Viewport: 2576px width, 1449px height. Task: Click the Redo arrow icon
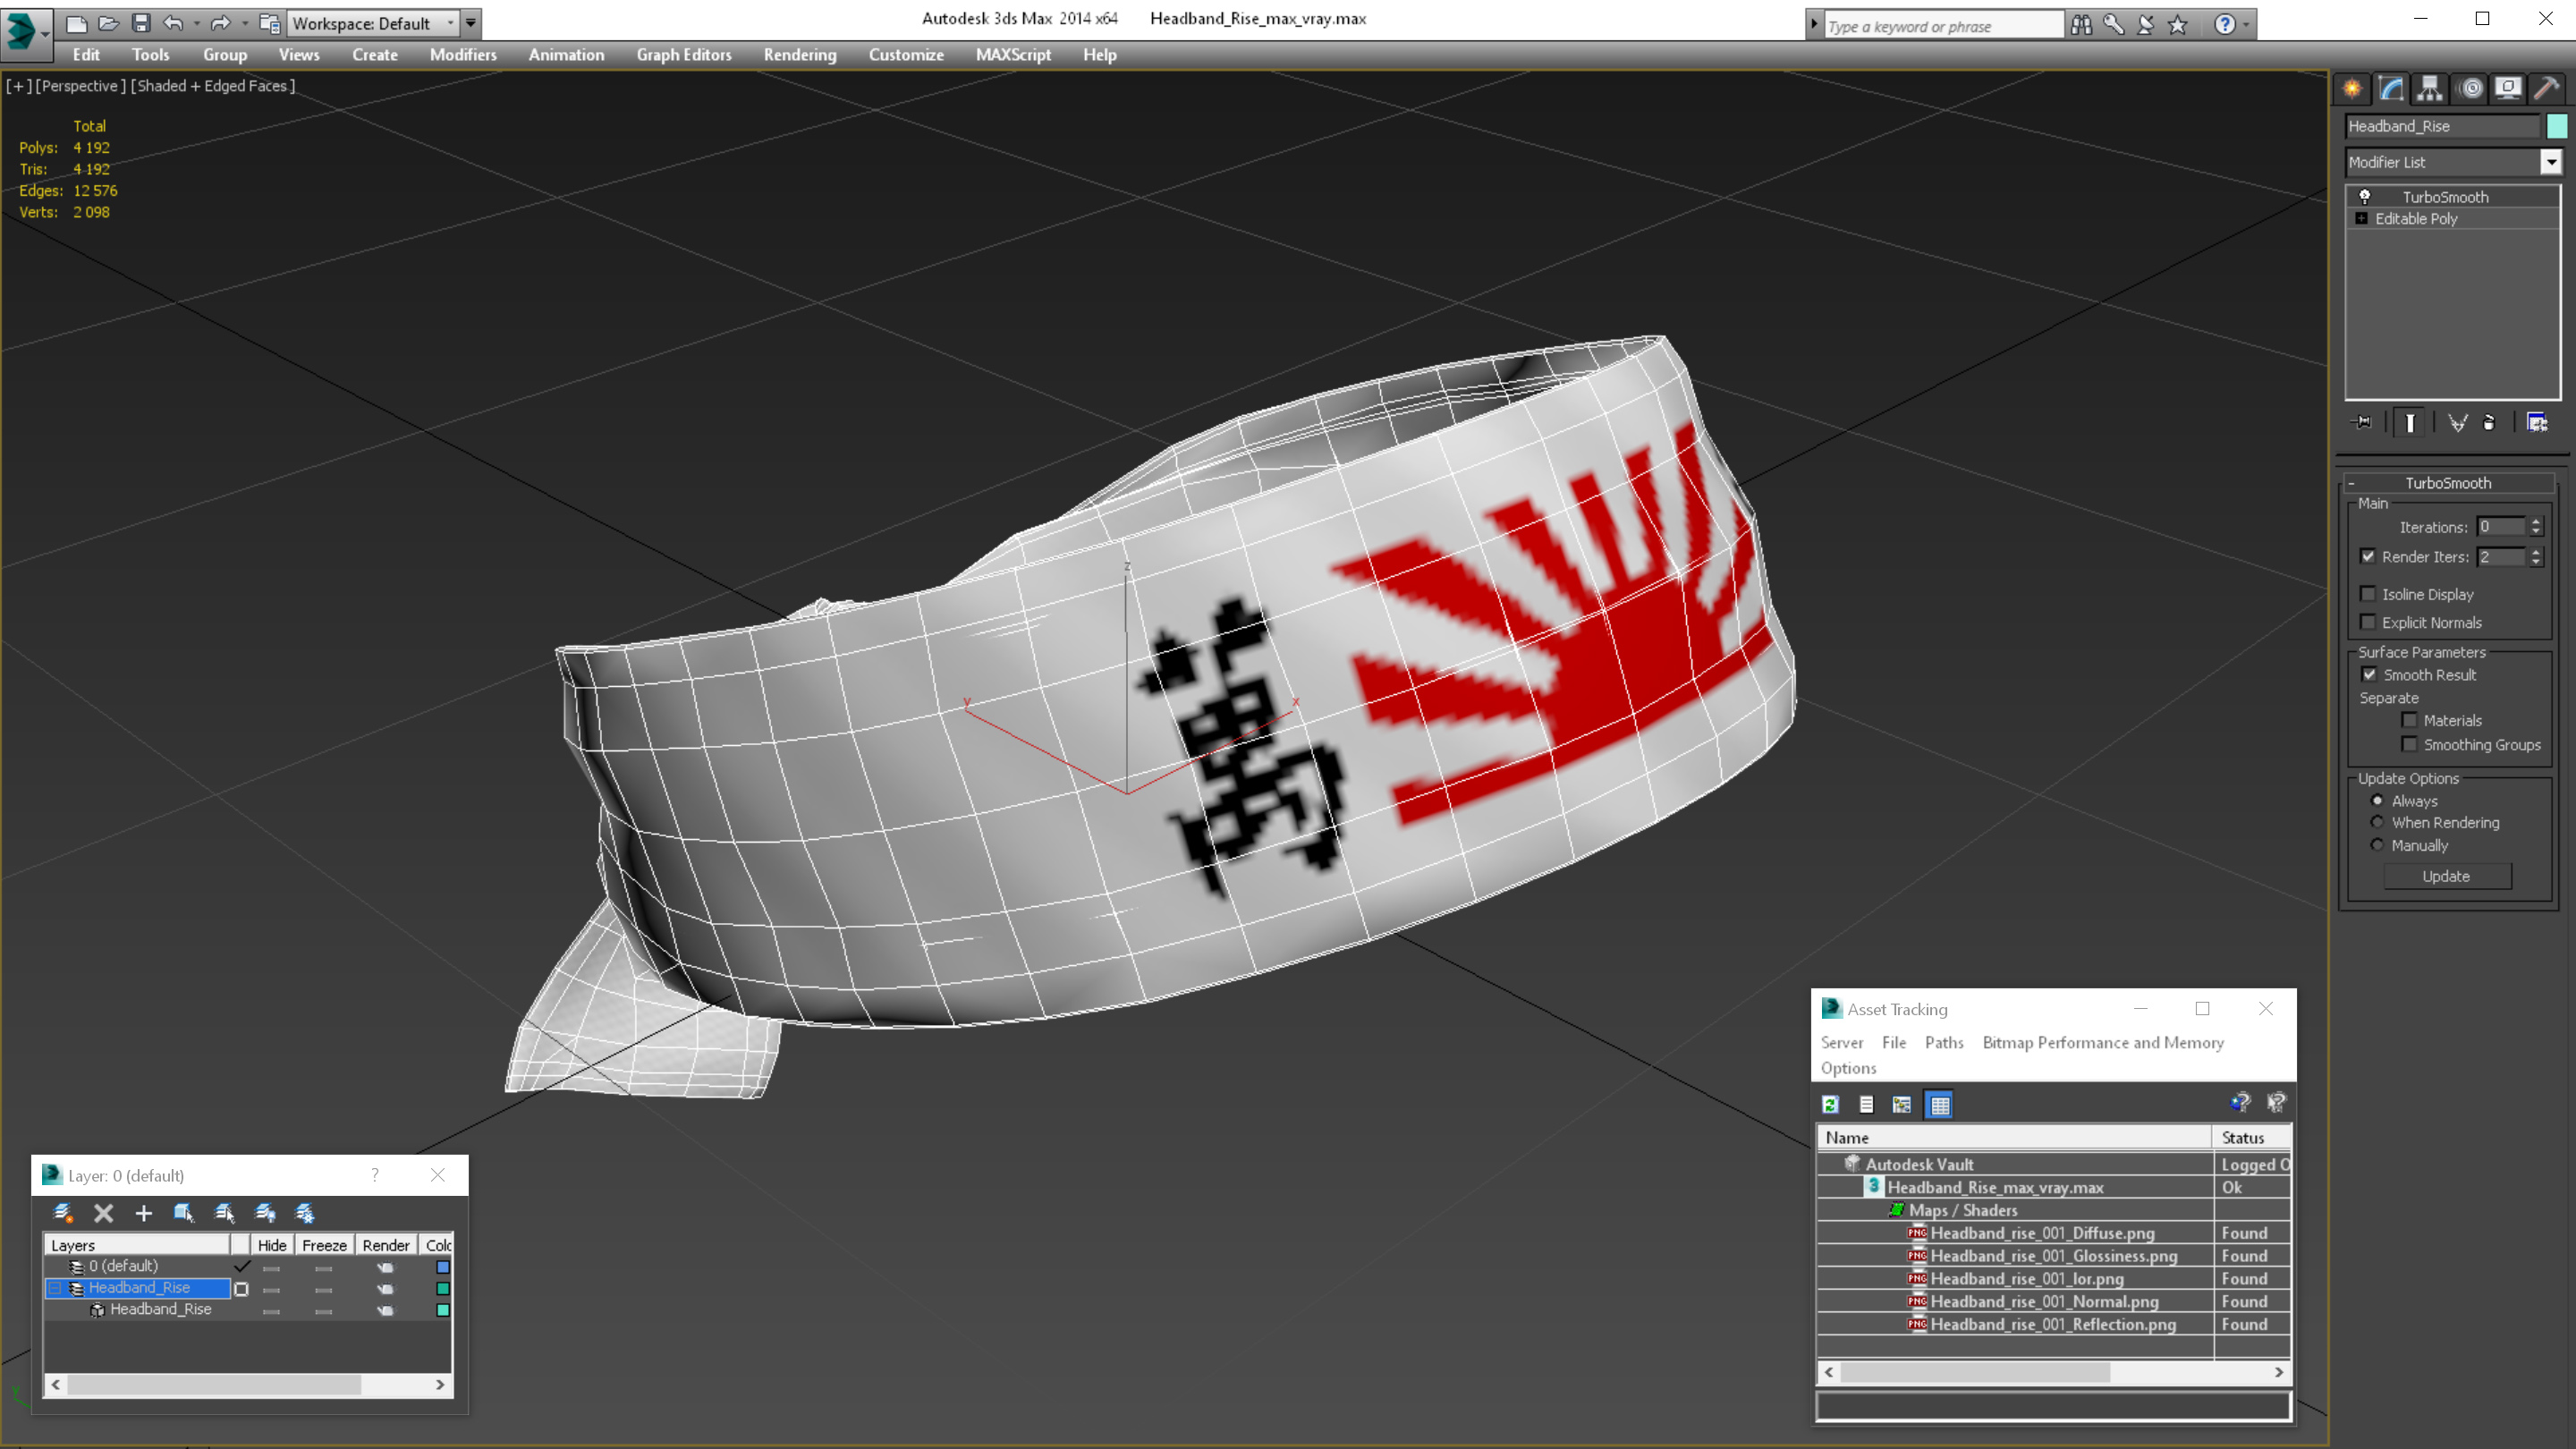click(220, 23)
